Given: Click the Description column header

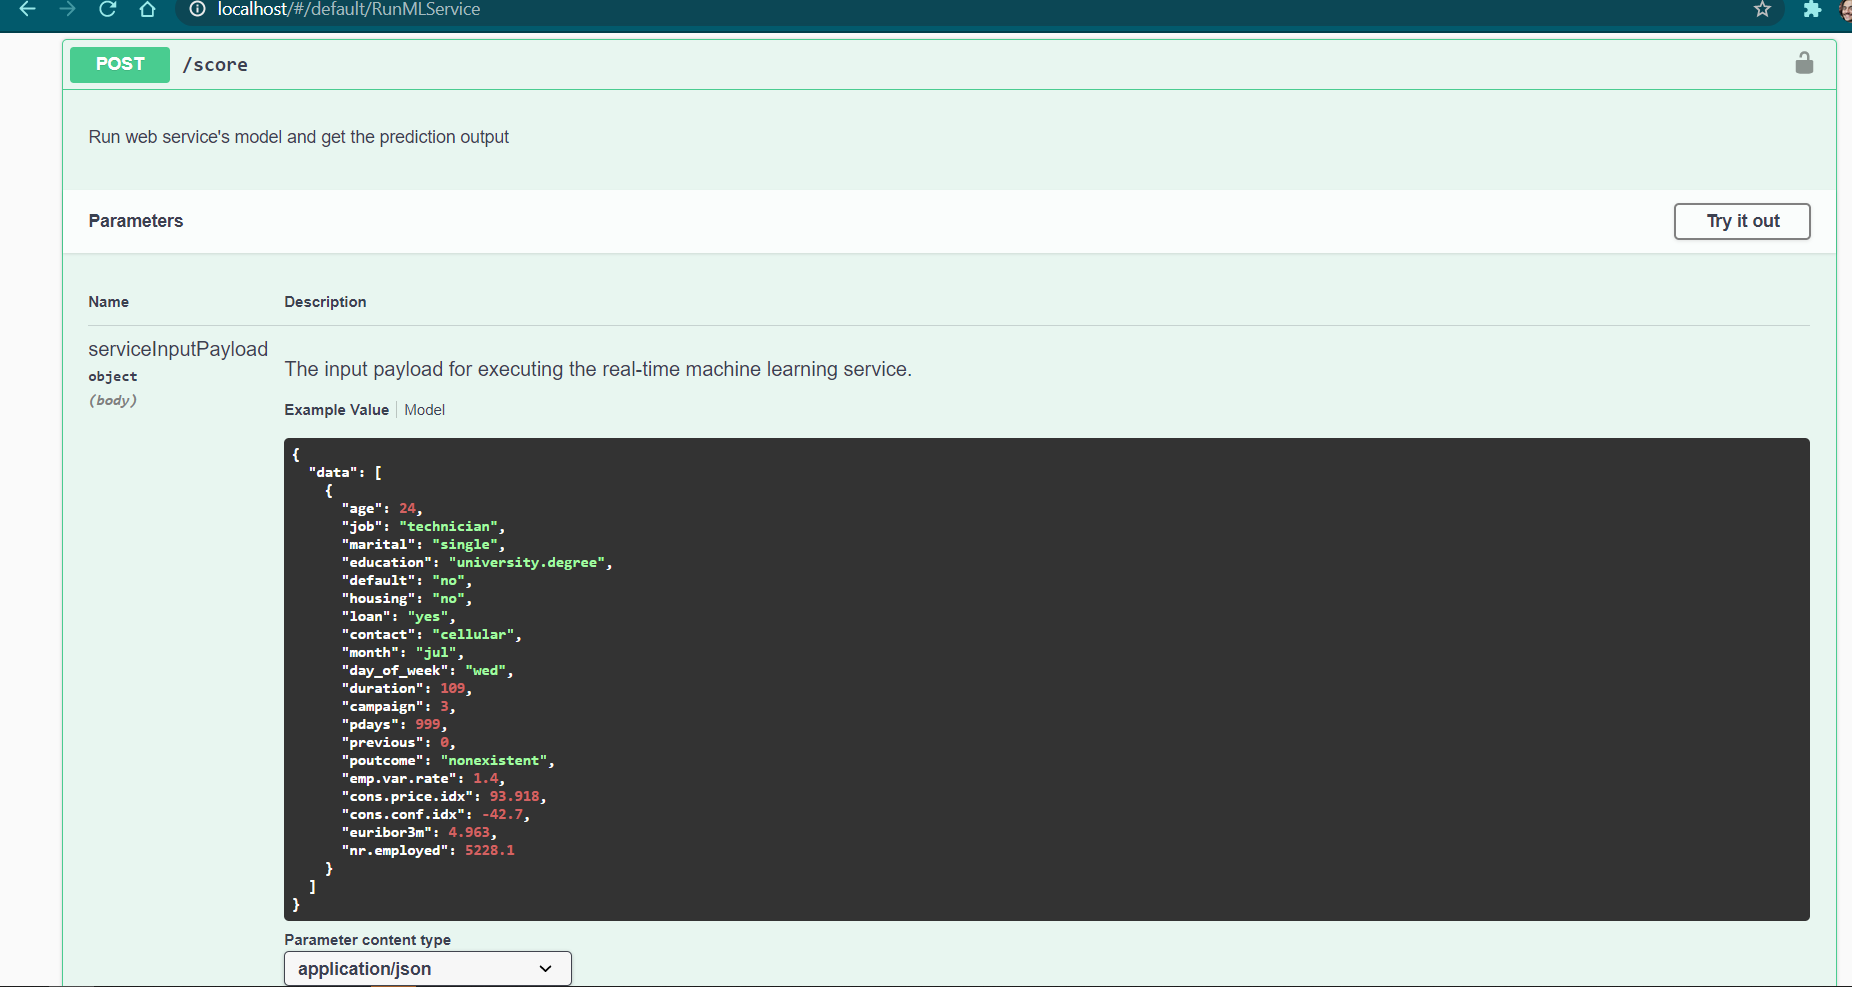Looking at the screenshot, I should [325, 302].
